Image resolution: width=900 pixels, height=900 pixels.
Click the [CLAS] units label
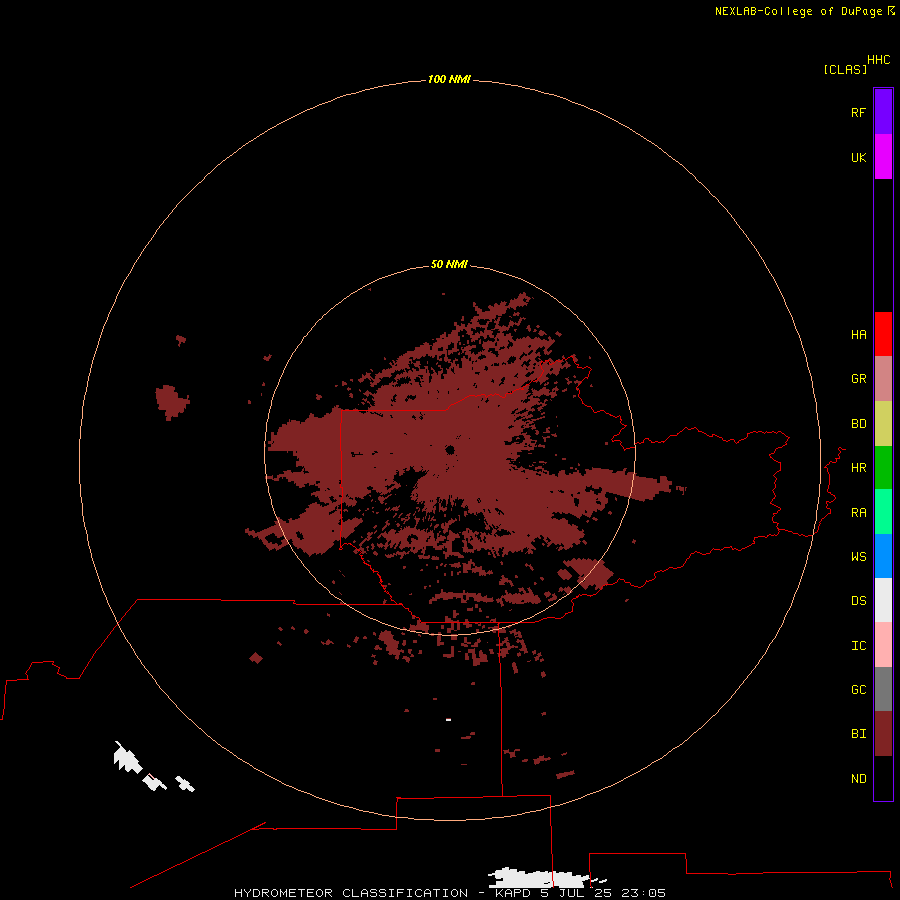tap(845, 69)
